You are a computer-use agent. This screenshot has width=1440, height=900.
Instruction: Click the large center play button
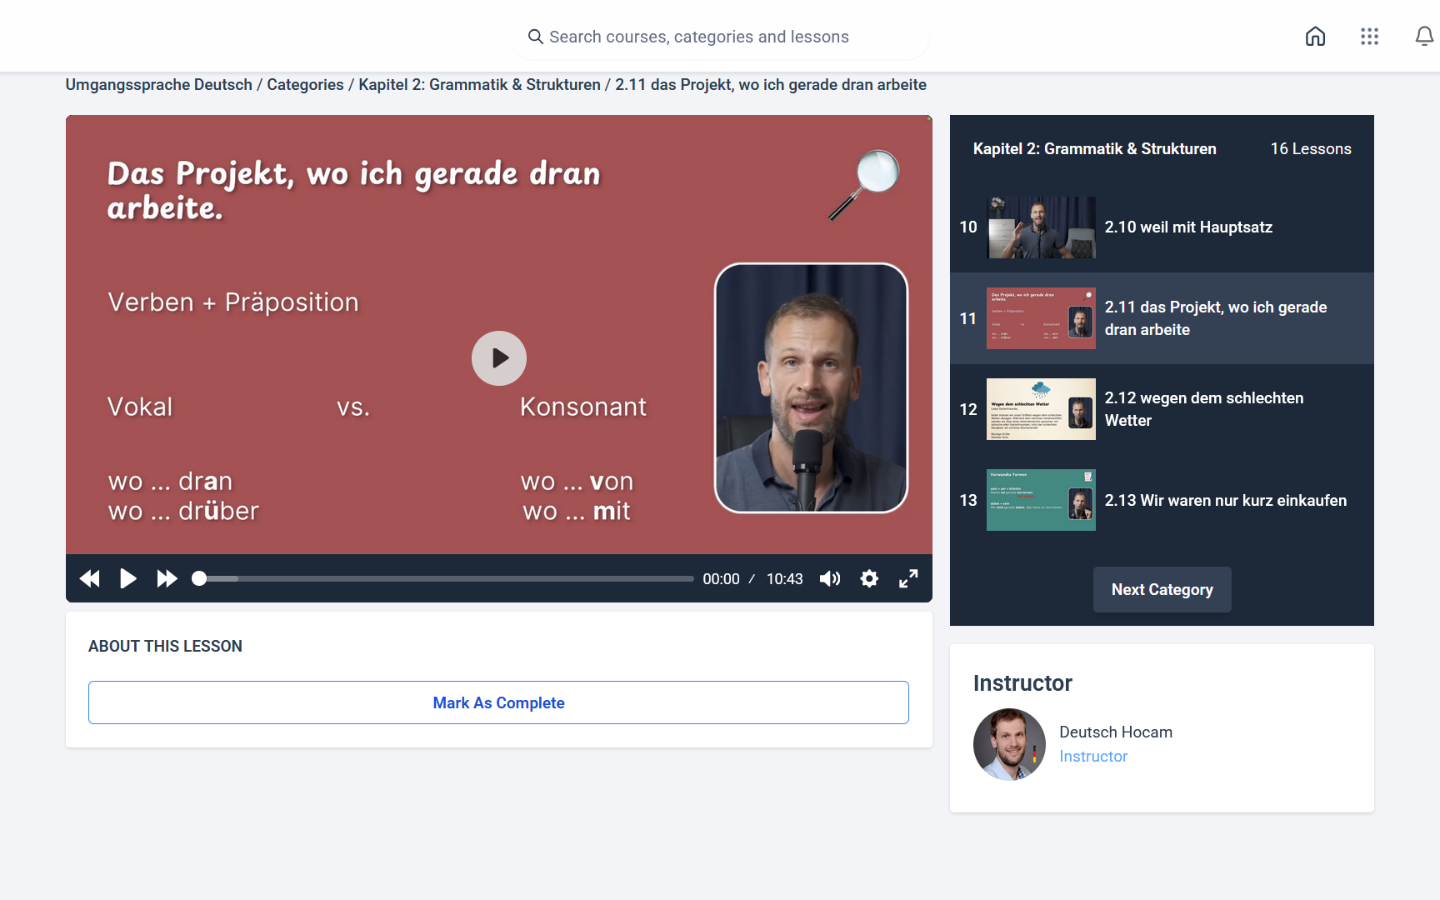pyautogui.click(x=499, y=358)
